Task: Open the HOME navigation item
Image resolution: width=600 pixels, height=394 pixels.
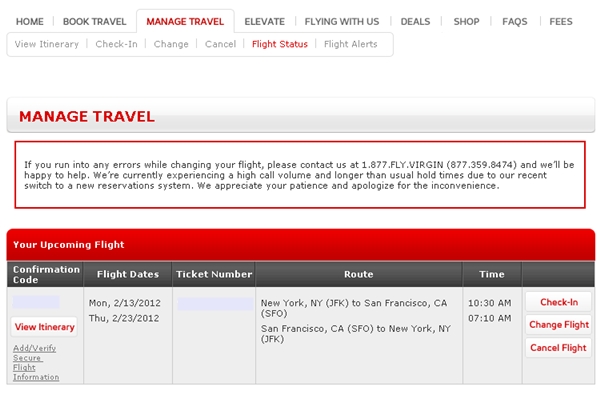Action: point(29,22)
